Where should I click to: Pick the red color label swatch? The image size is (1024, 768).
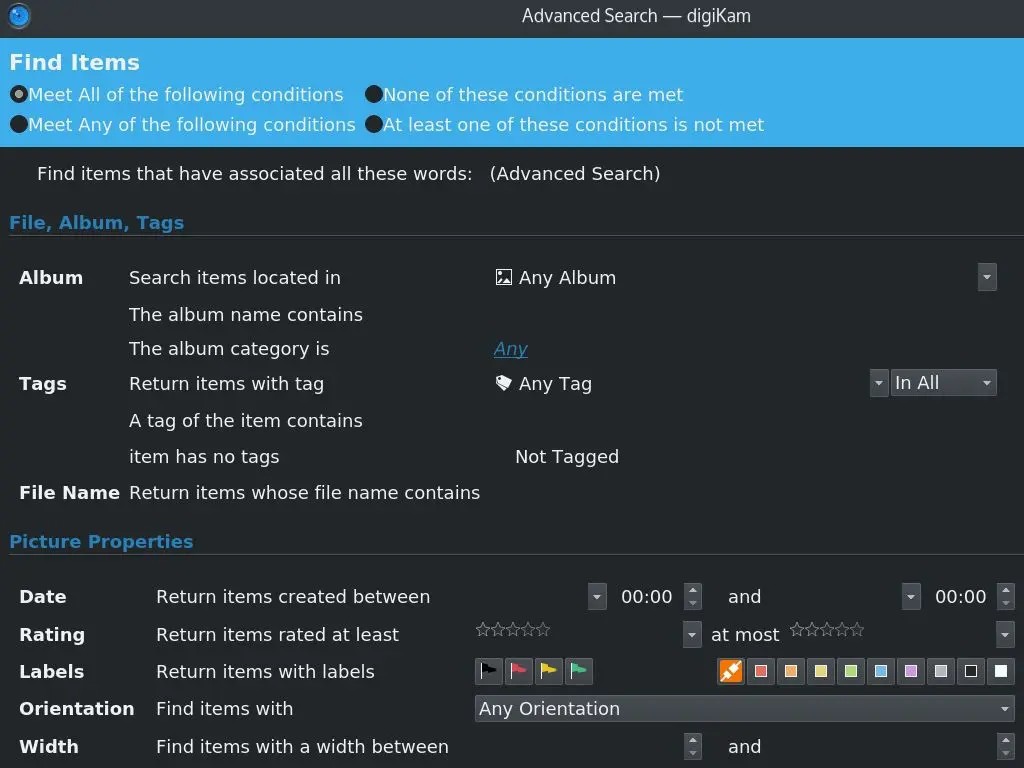point(761,671)
